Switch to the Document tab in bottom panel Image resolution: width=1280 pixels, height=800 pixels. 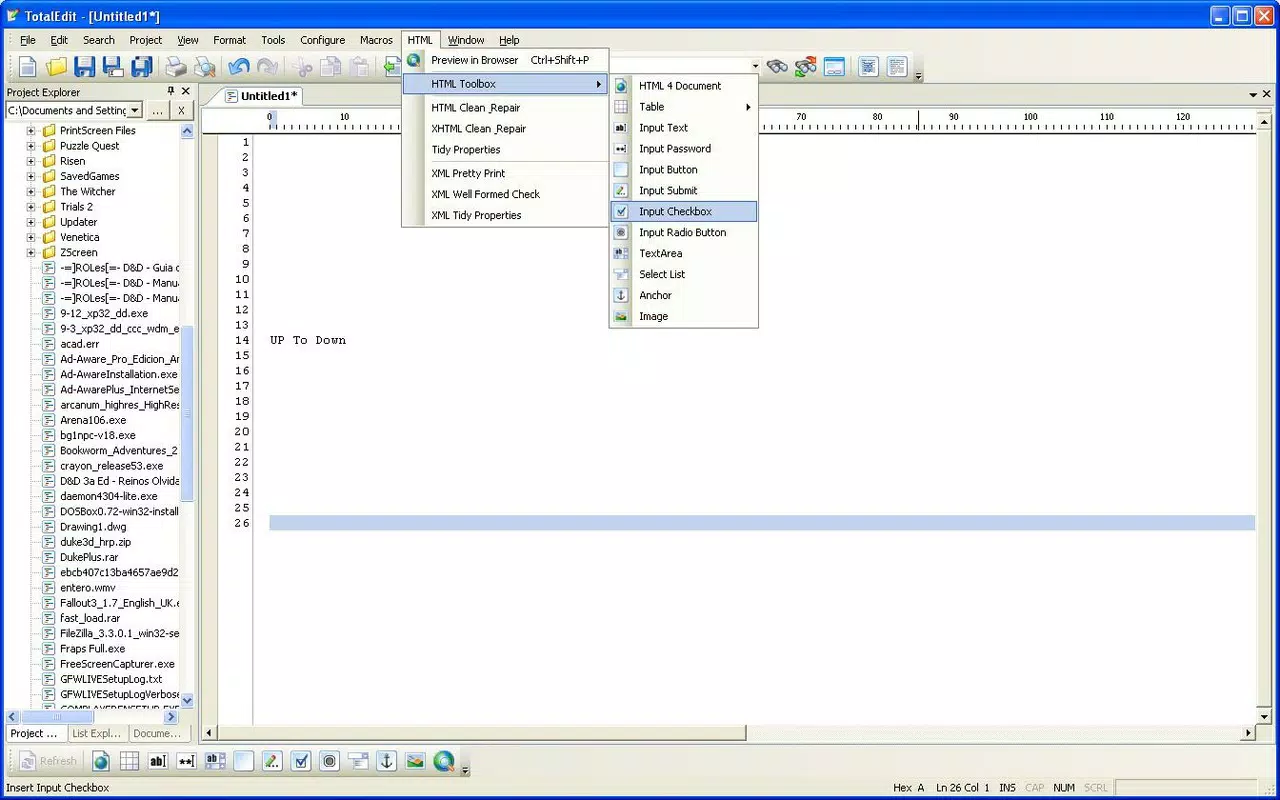click(157, 733)
